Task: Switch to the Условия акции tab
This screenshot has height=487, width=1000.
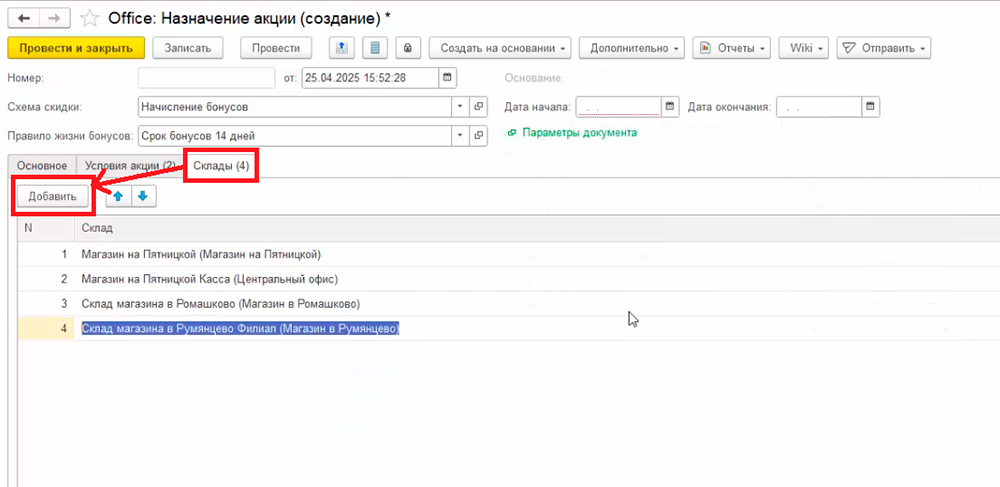Action: 129,166
